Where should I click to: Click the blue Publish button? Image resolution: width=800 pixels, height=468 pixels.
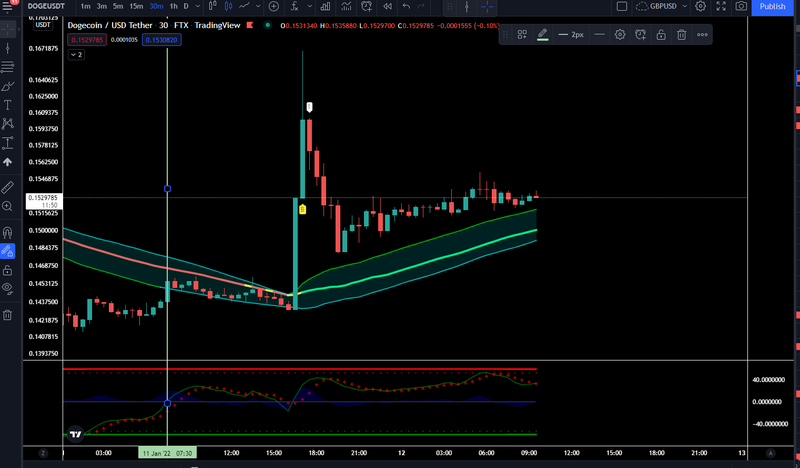click(772, 7)
